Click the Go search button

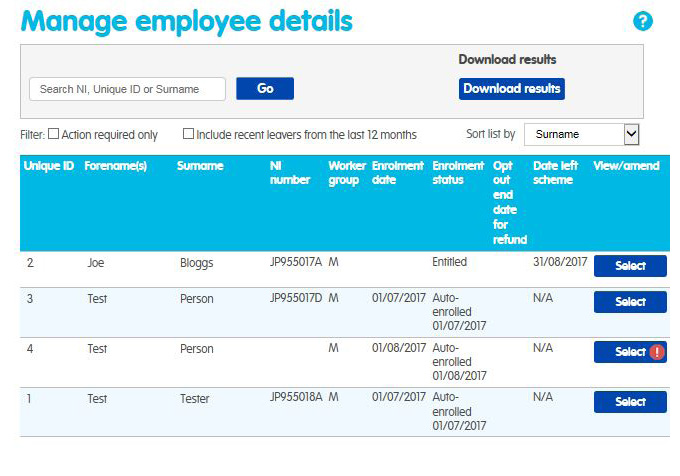click(x=265, y=89)
